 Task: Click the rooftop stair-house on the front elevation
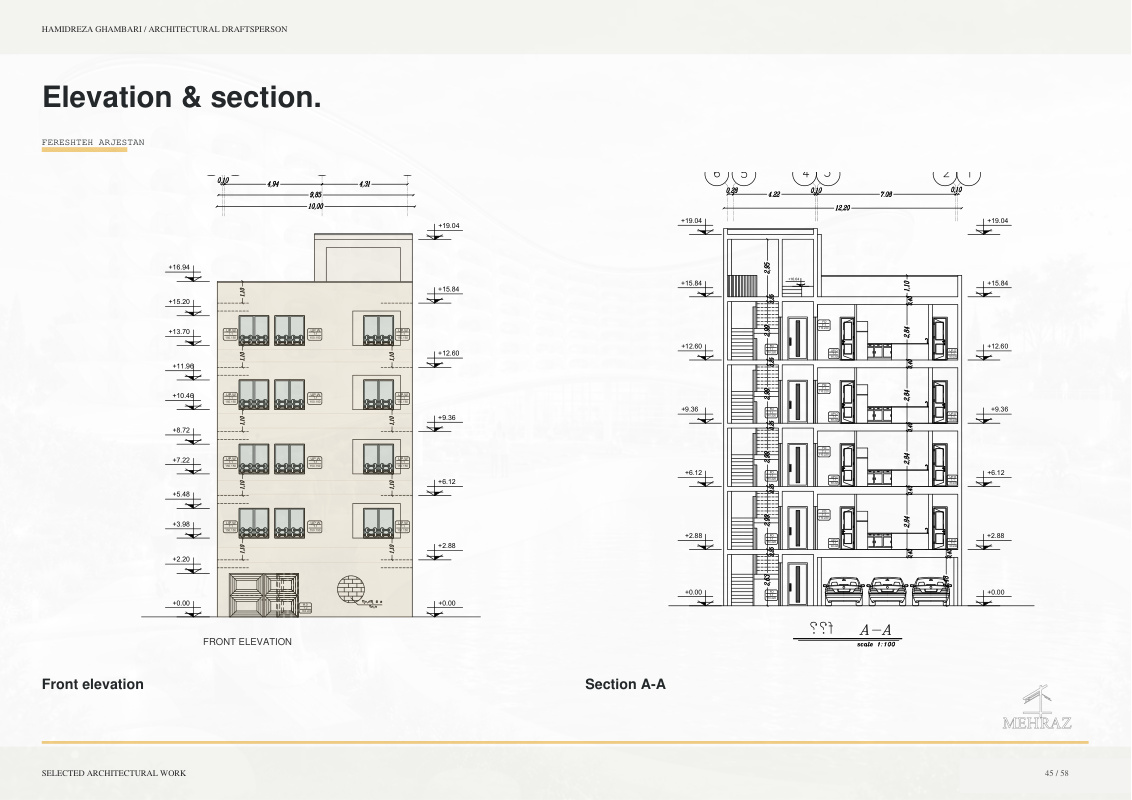[x=364, y=257]
